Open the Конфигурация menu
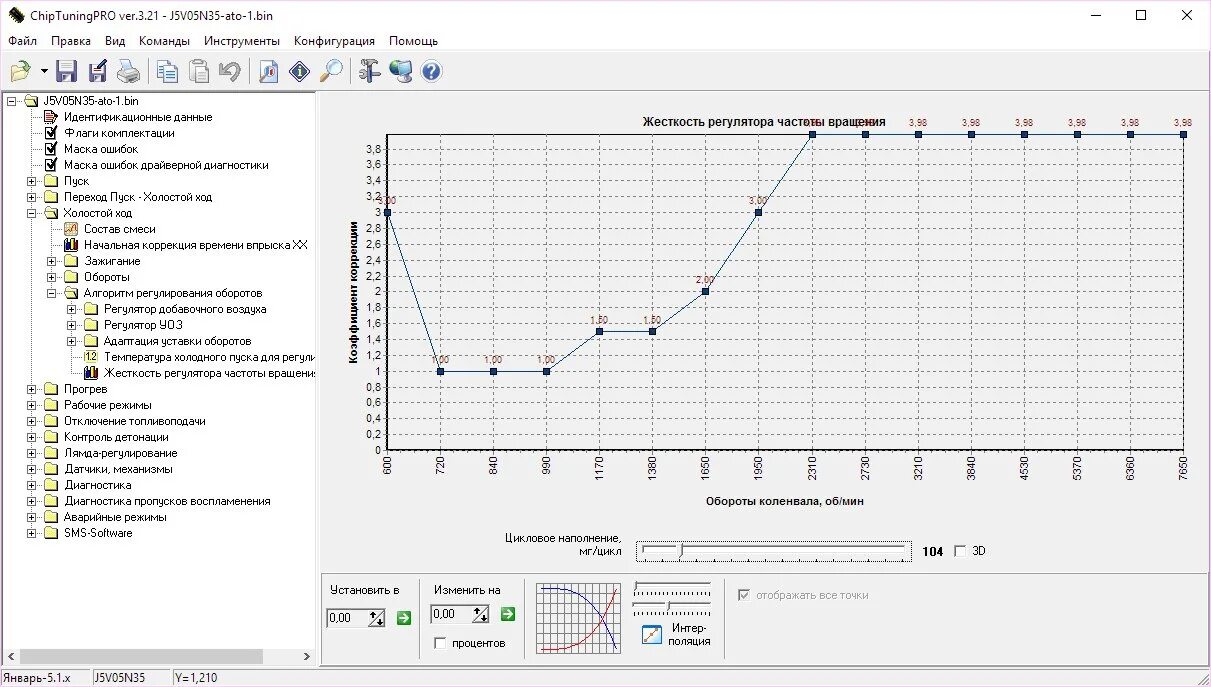1211x687 pixels. pos(334,41)
